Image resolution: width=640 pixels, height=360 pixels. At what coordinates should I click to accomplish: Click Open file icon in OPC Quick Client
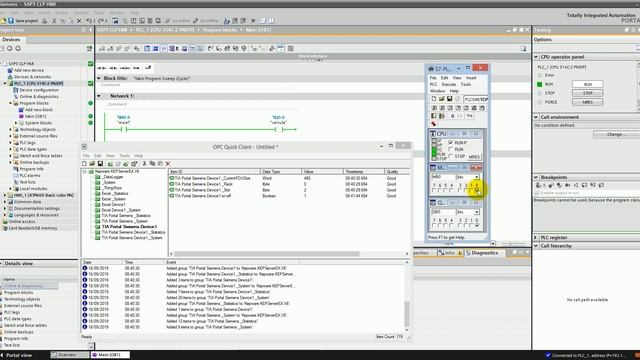pos(92,164)
